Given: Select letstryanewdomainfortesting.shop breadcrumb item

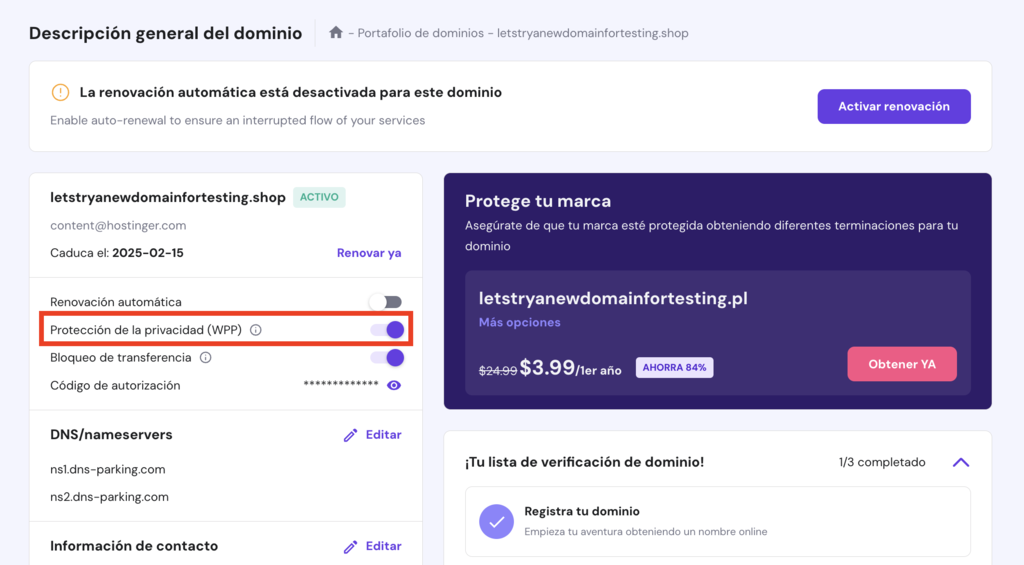Looking at the screenshot, I should pos(588,33).
